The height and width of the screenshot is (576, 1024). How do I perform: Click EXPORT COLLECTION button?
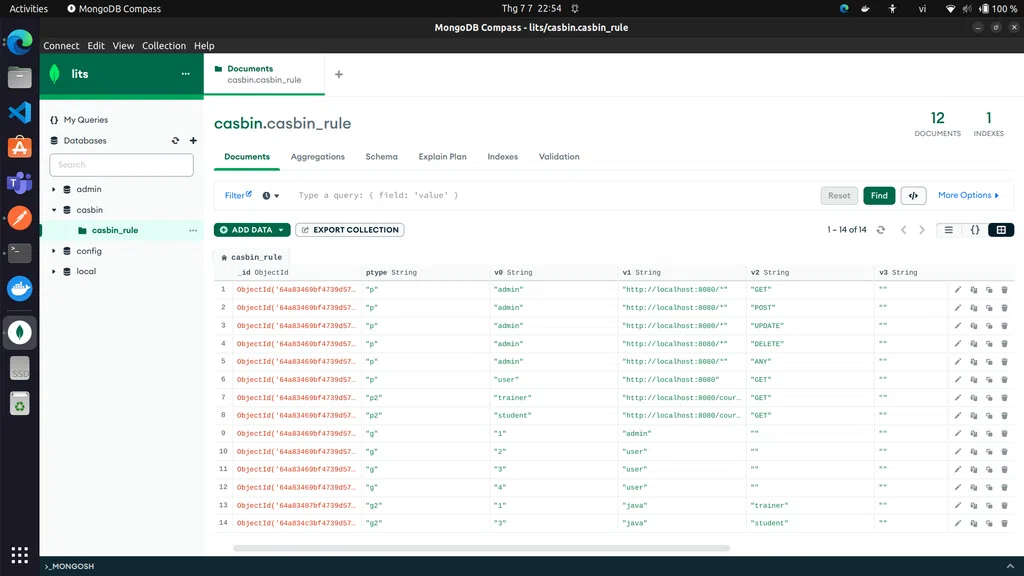pos(349,230)
